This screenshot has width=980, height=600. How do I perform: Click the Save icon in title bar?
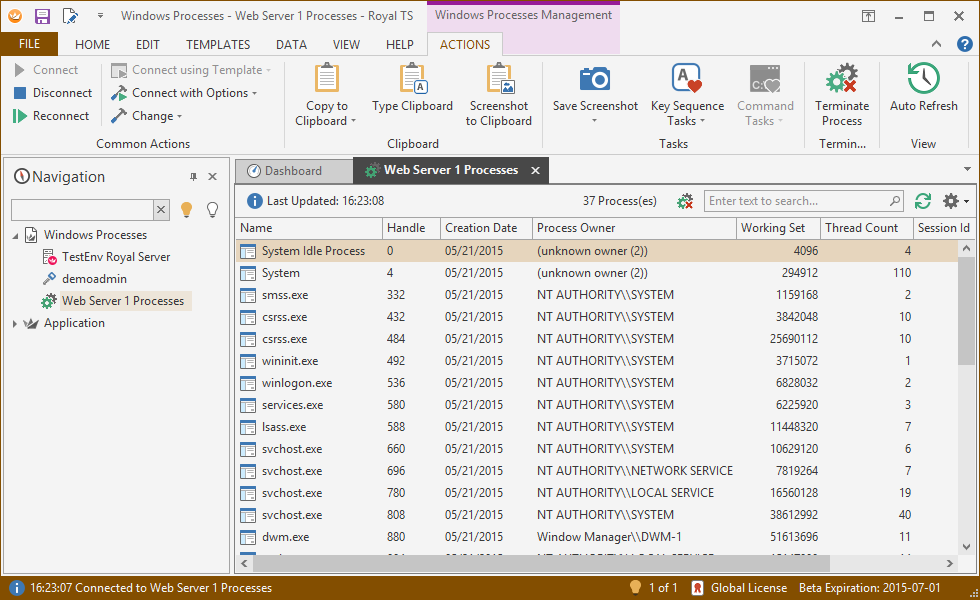pyautogui.click(x=42, y=16)
